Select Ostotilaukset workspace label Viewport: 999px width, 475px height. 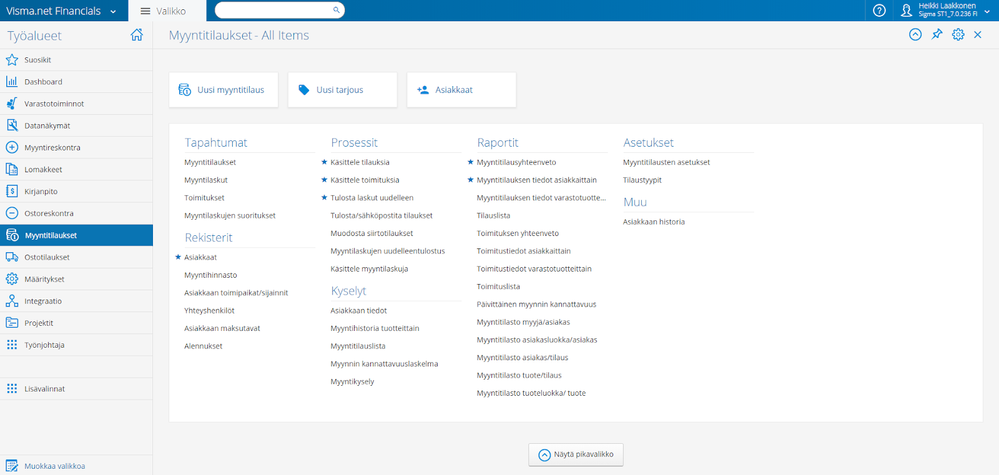pyautogui.click(x=47, y=257)
